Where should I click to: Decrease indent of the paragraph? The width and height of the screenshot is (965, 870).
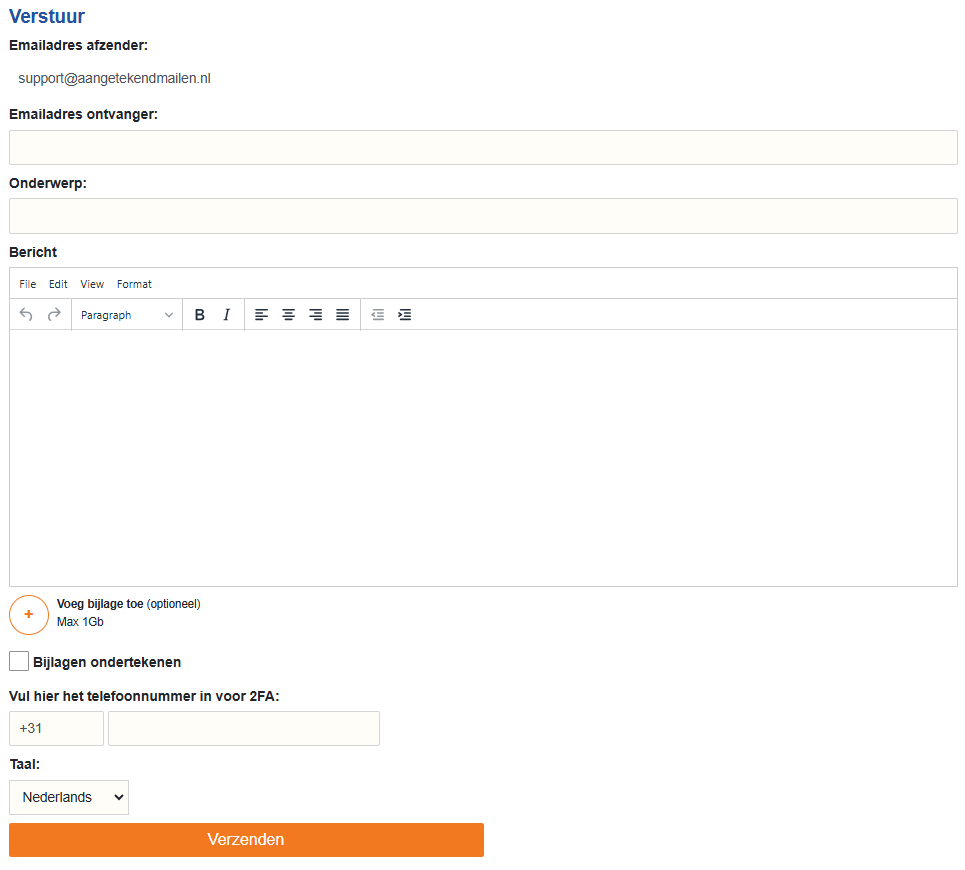(377, 315)
